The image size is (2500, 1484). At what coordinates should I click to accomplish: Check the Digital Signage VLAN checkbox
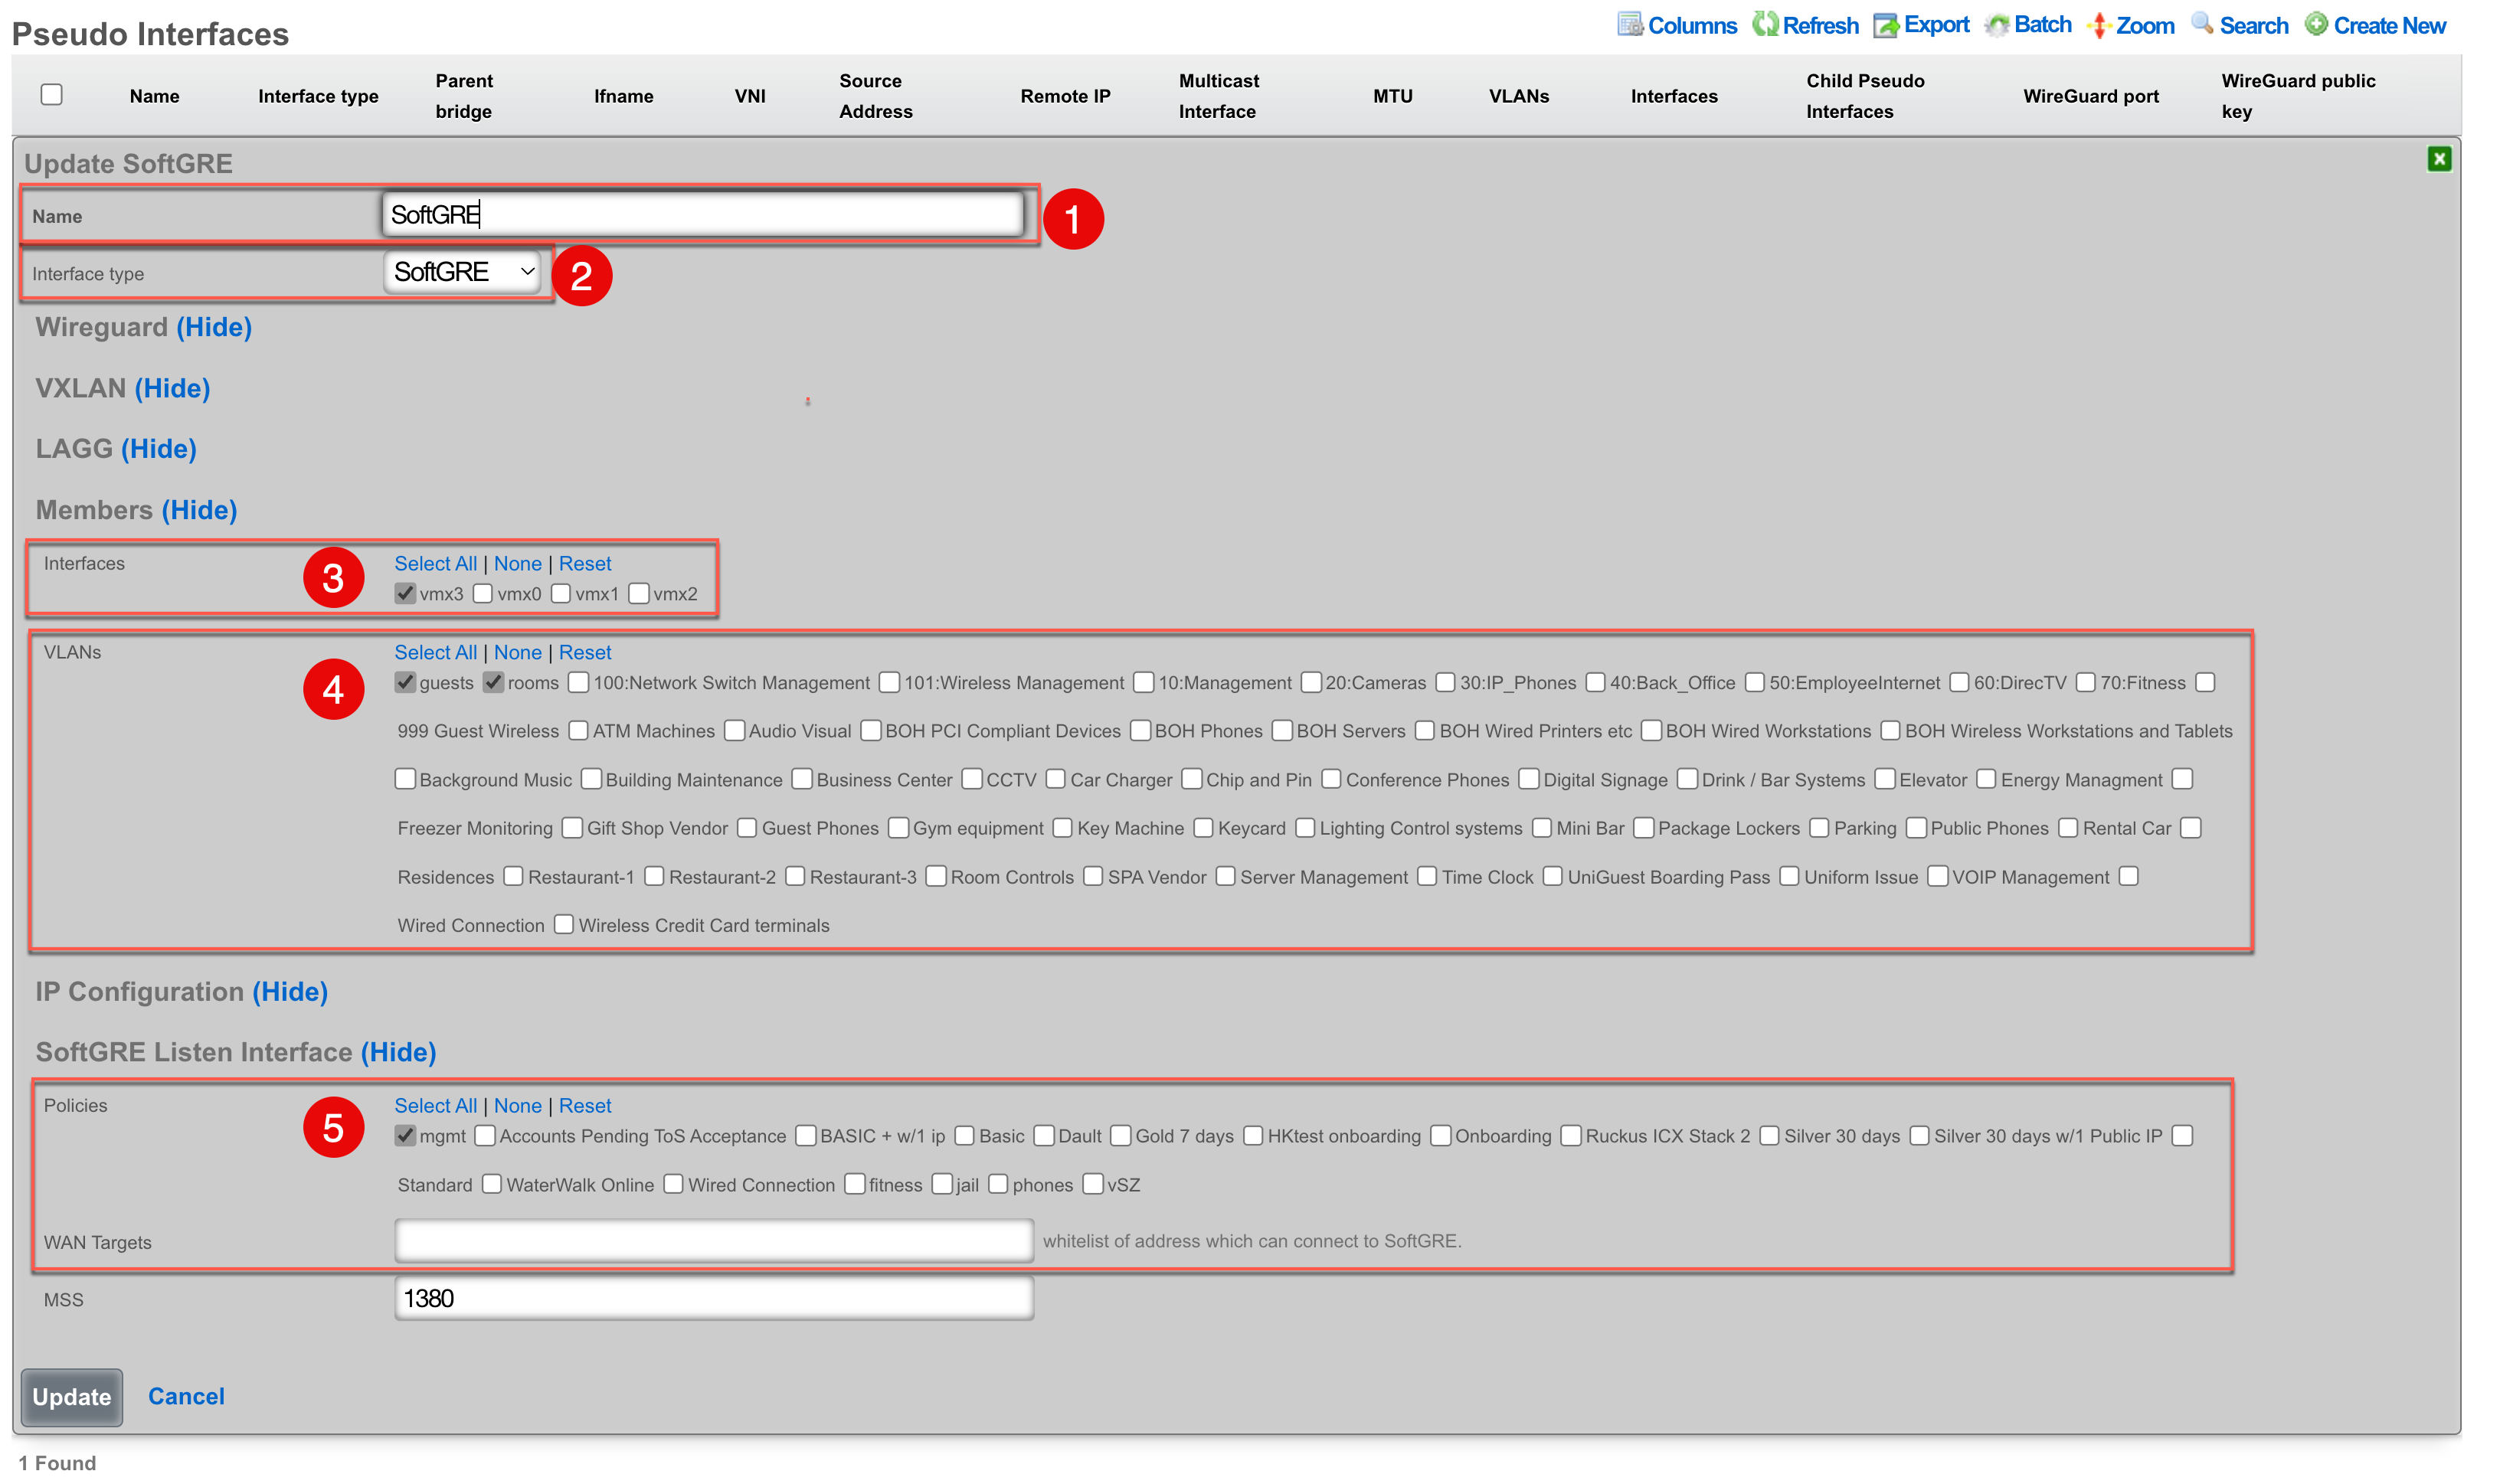pos(1529,779)
